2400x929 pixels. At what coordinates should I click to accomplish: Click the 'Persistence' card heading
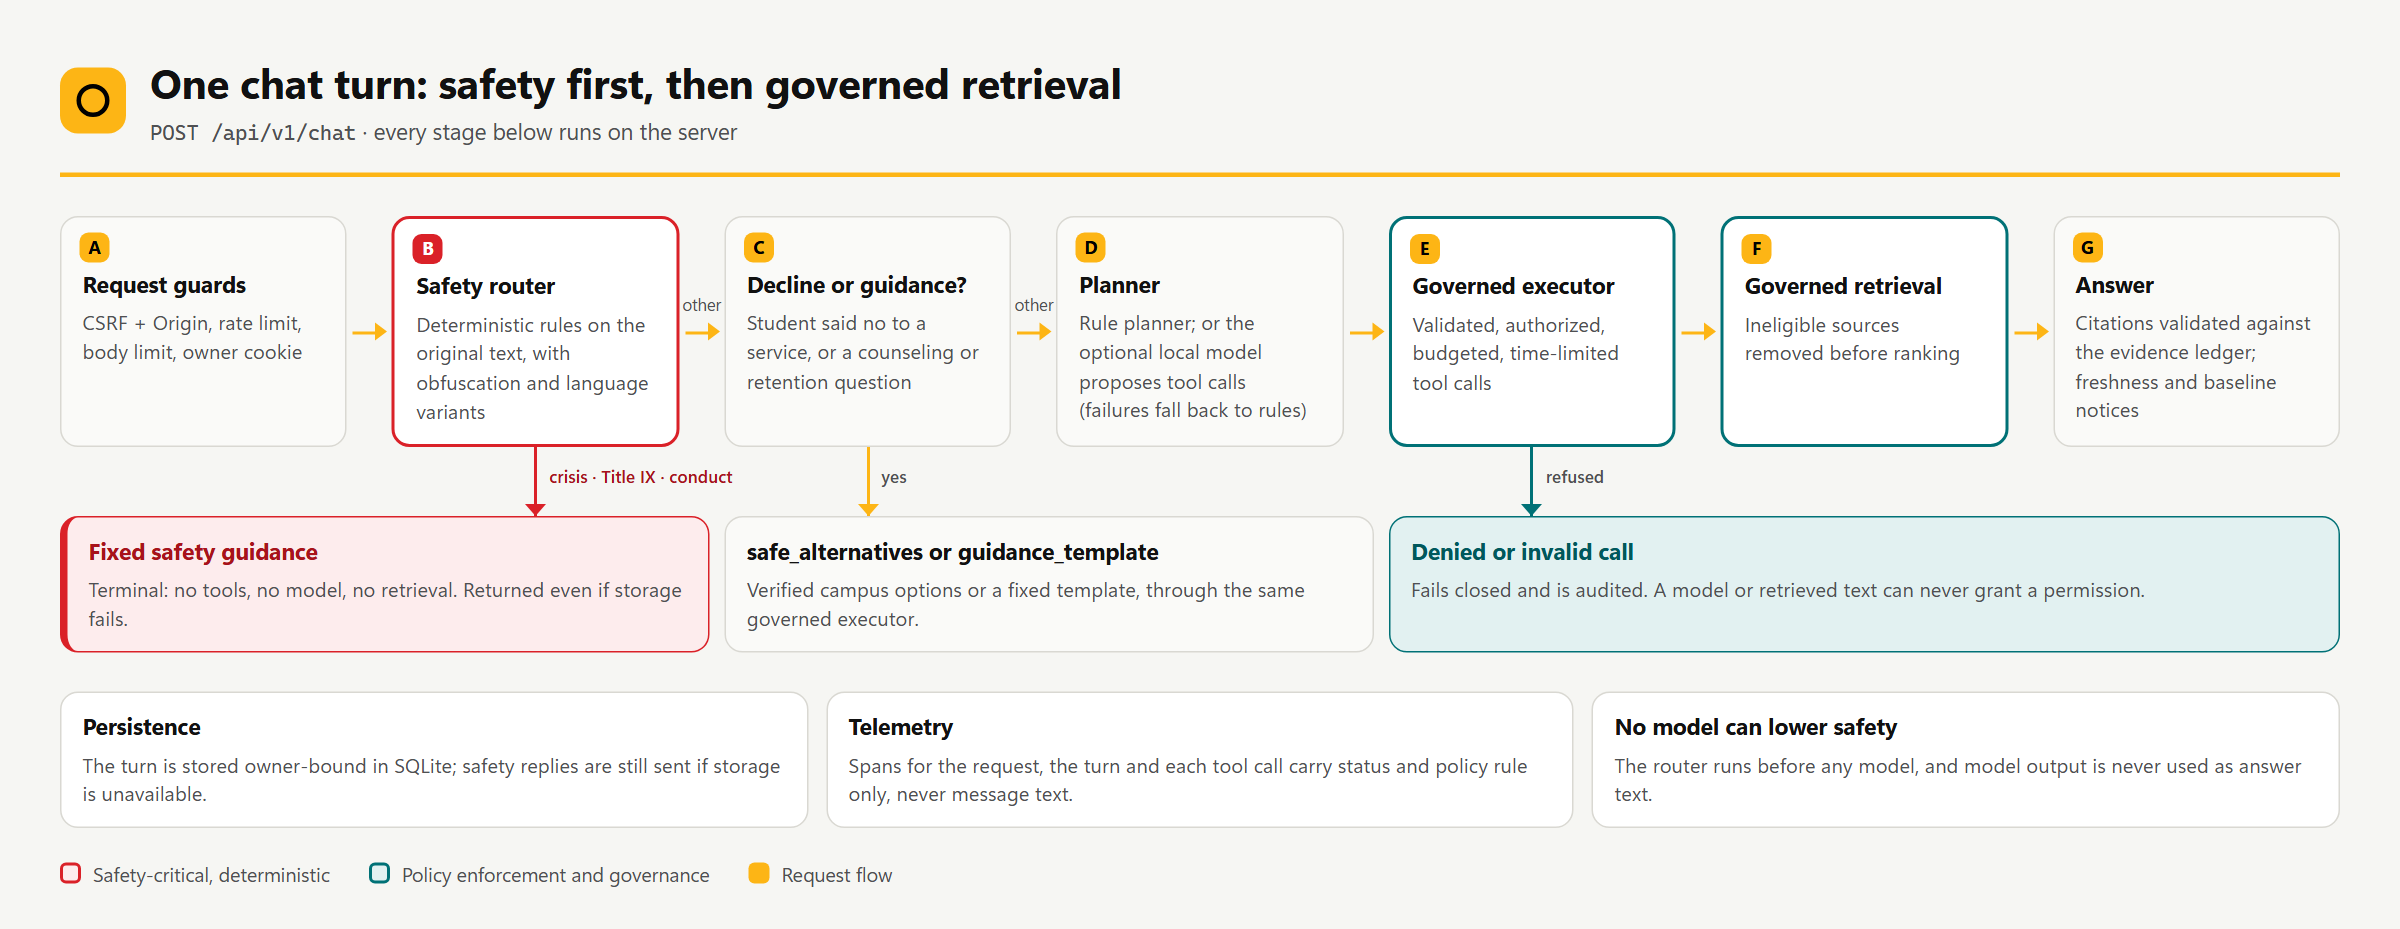click(x=142, y=727)
